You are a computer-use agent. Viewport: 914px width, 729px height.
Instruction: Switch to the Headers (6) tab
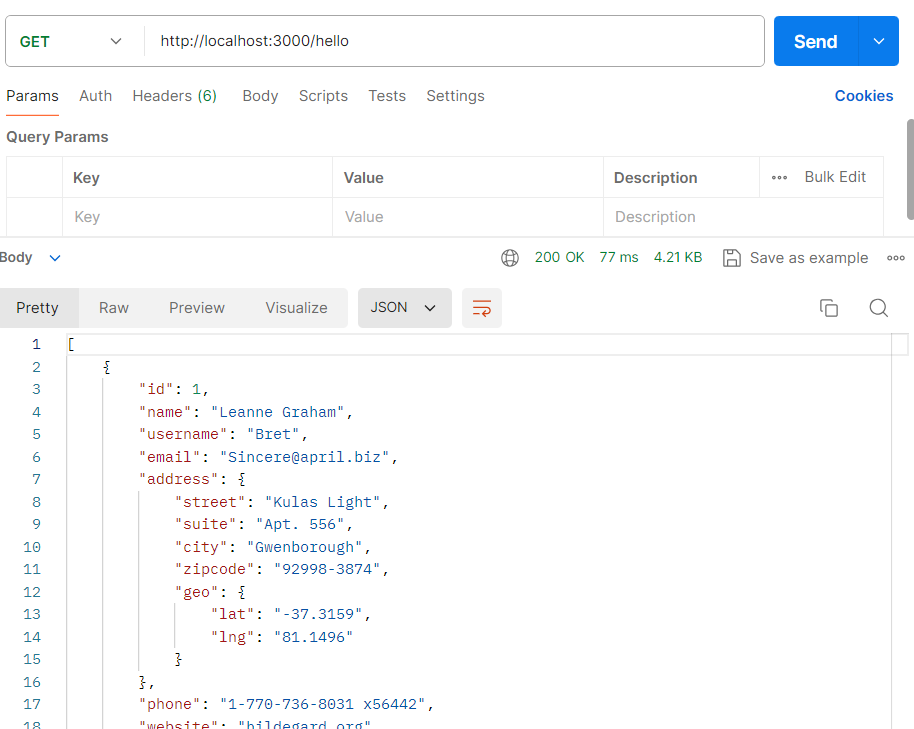tap(174, 95)
